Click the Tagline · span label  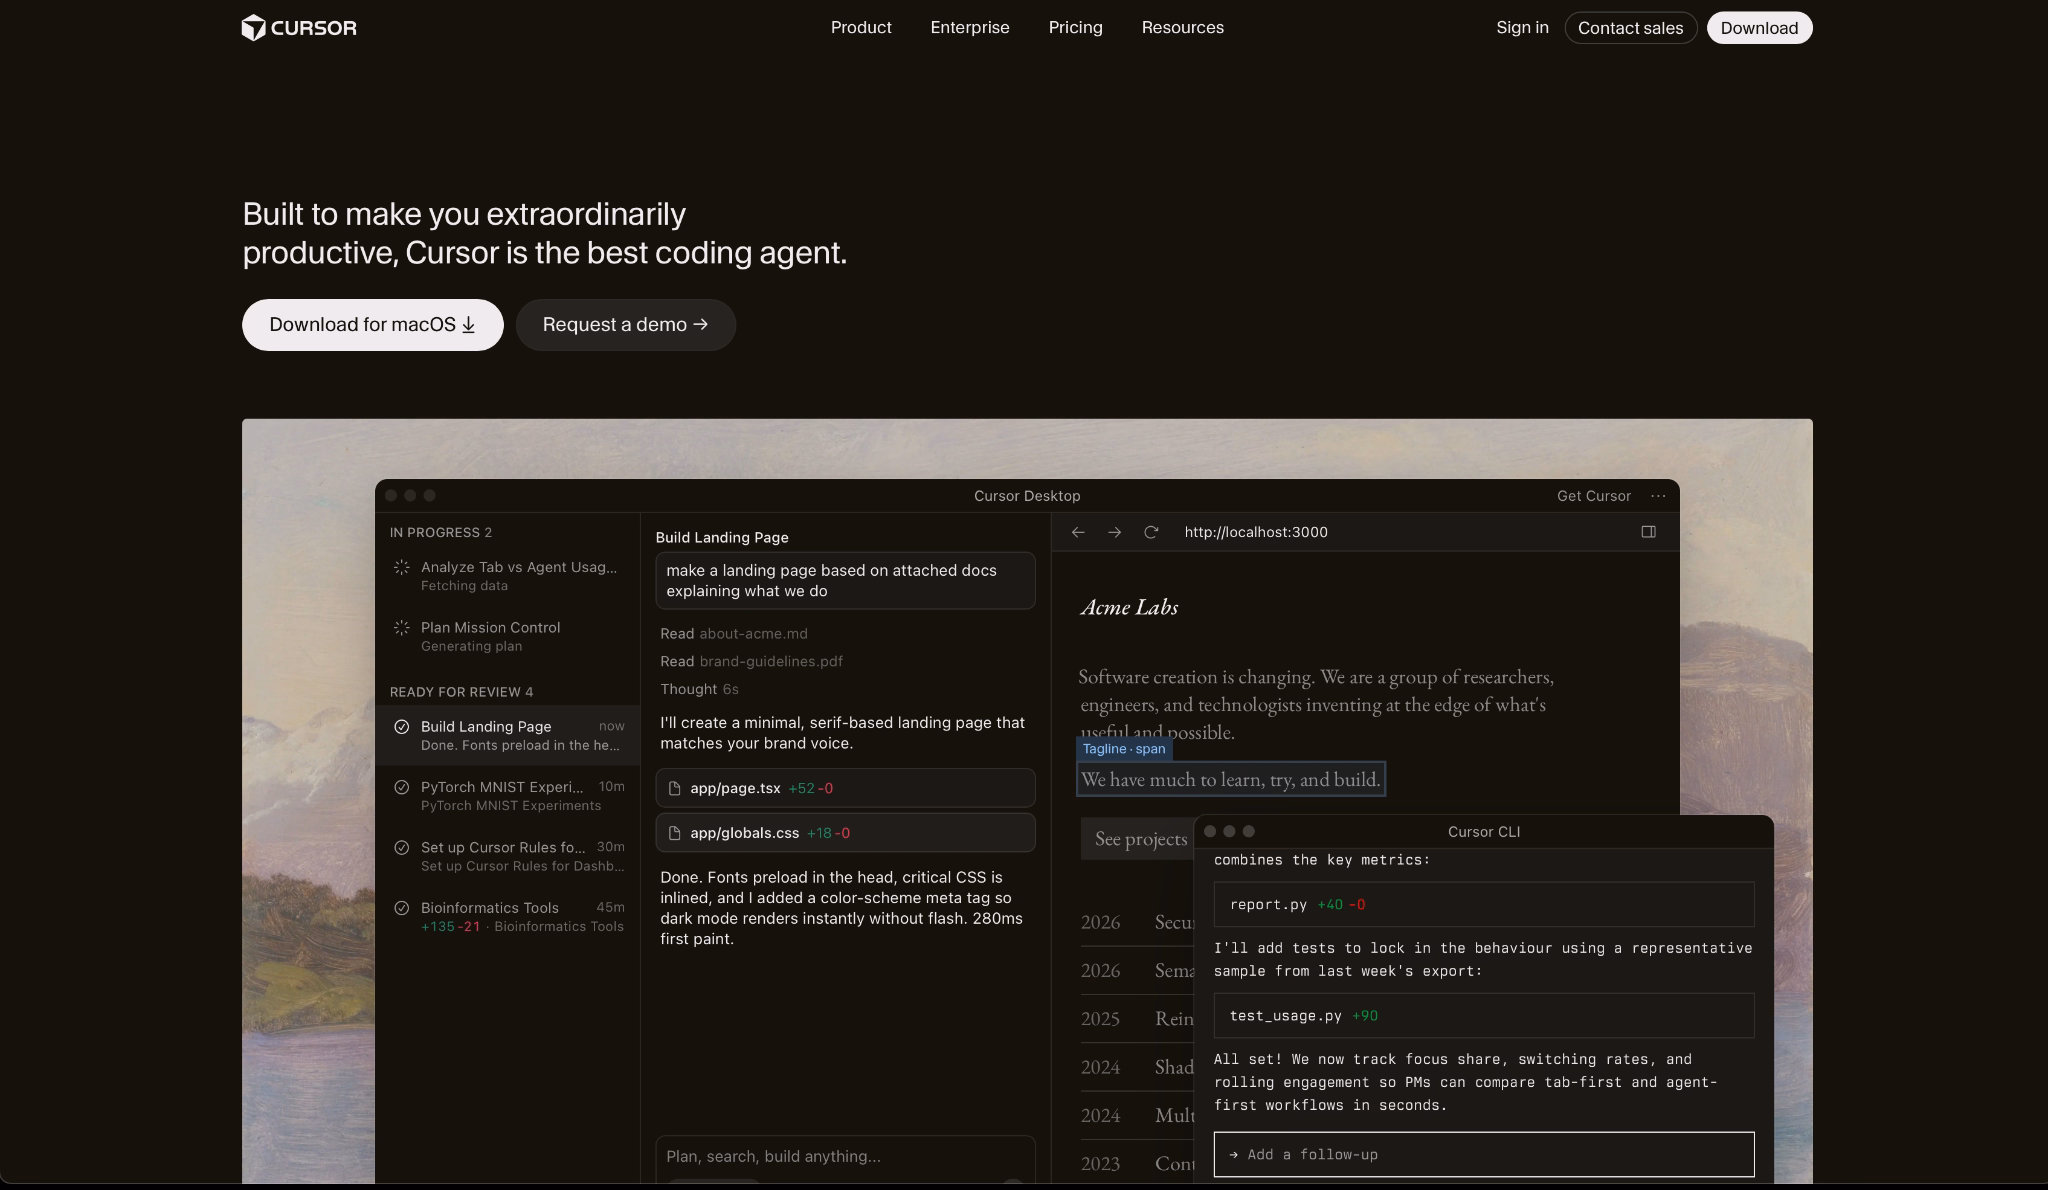(1124, 749)
